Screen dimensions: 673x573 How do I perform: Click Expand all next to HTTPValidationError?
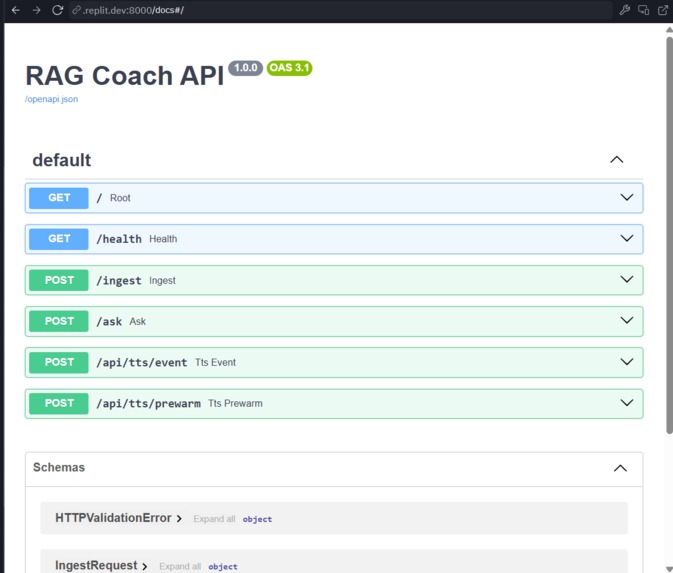pos(214,519)
